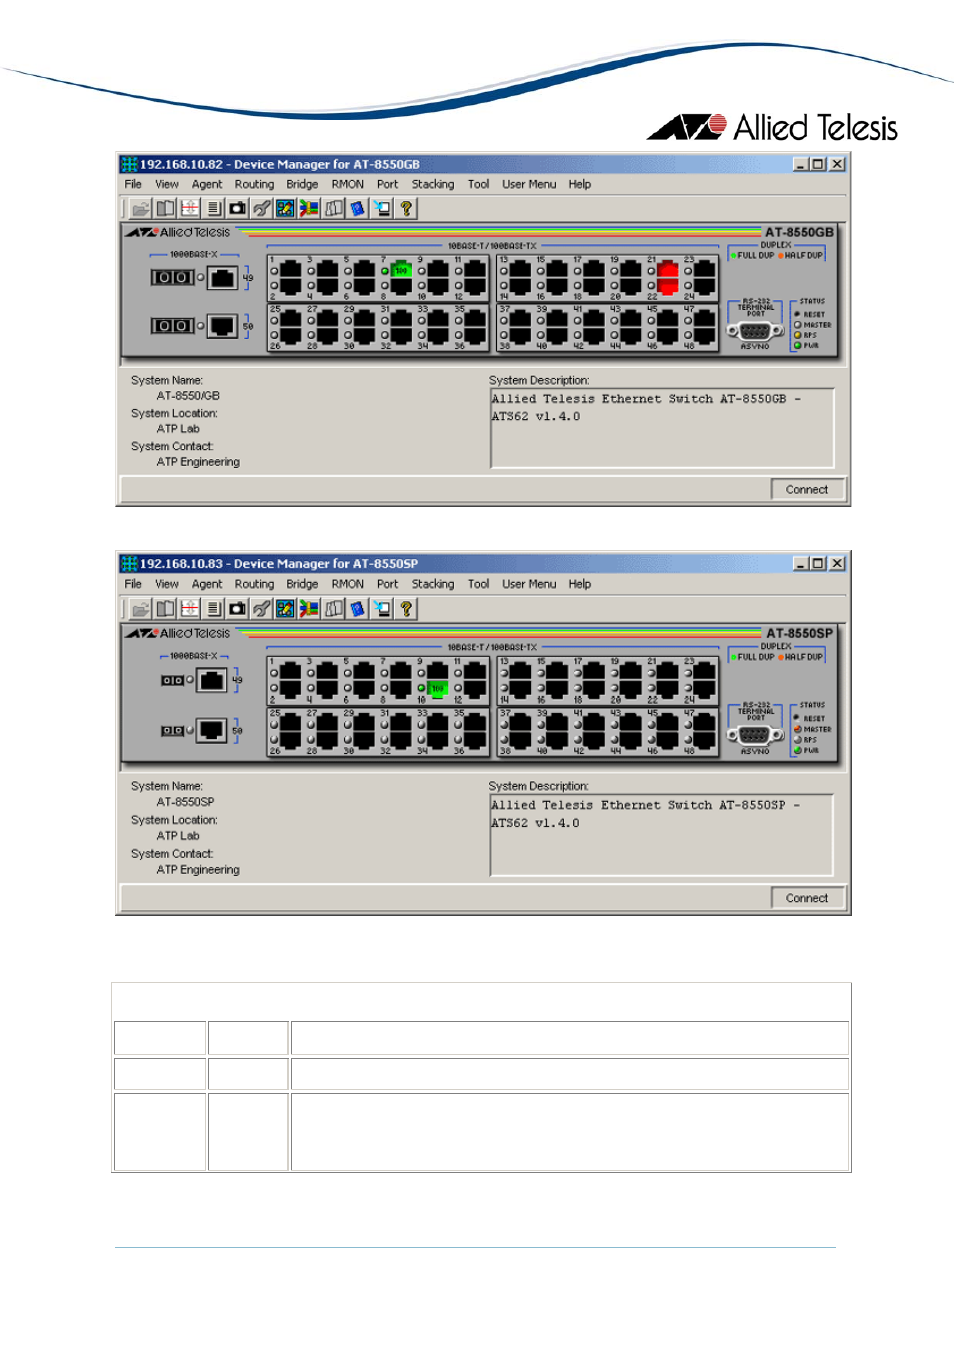
Task: Select green active port 7 on AT-8550GB
Action: pyautogui.click(x=401, y=270)
